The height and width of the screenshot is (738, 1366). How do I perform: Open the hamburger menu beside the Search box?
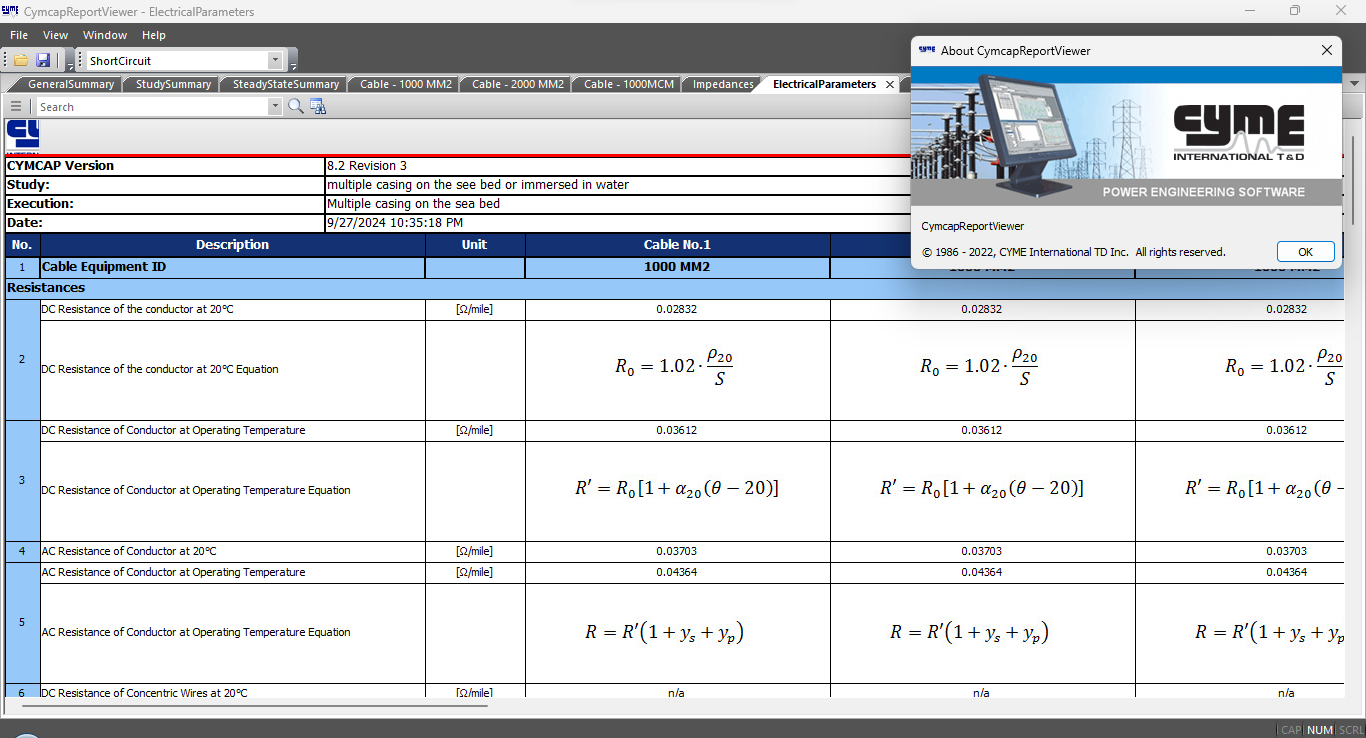[x=16, y=106]
